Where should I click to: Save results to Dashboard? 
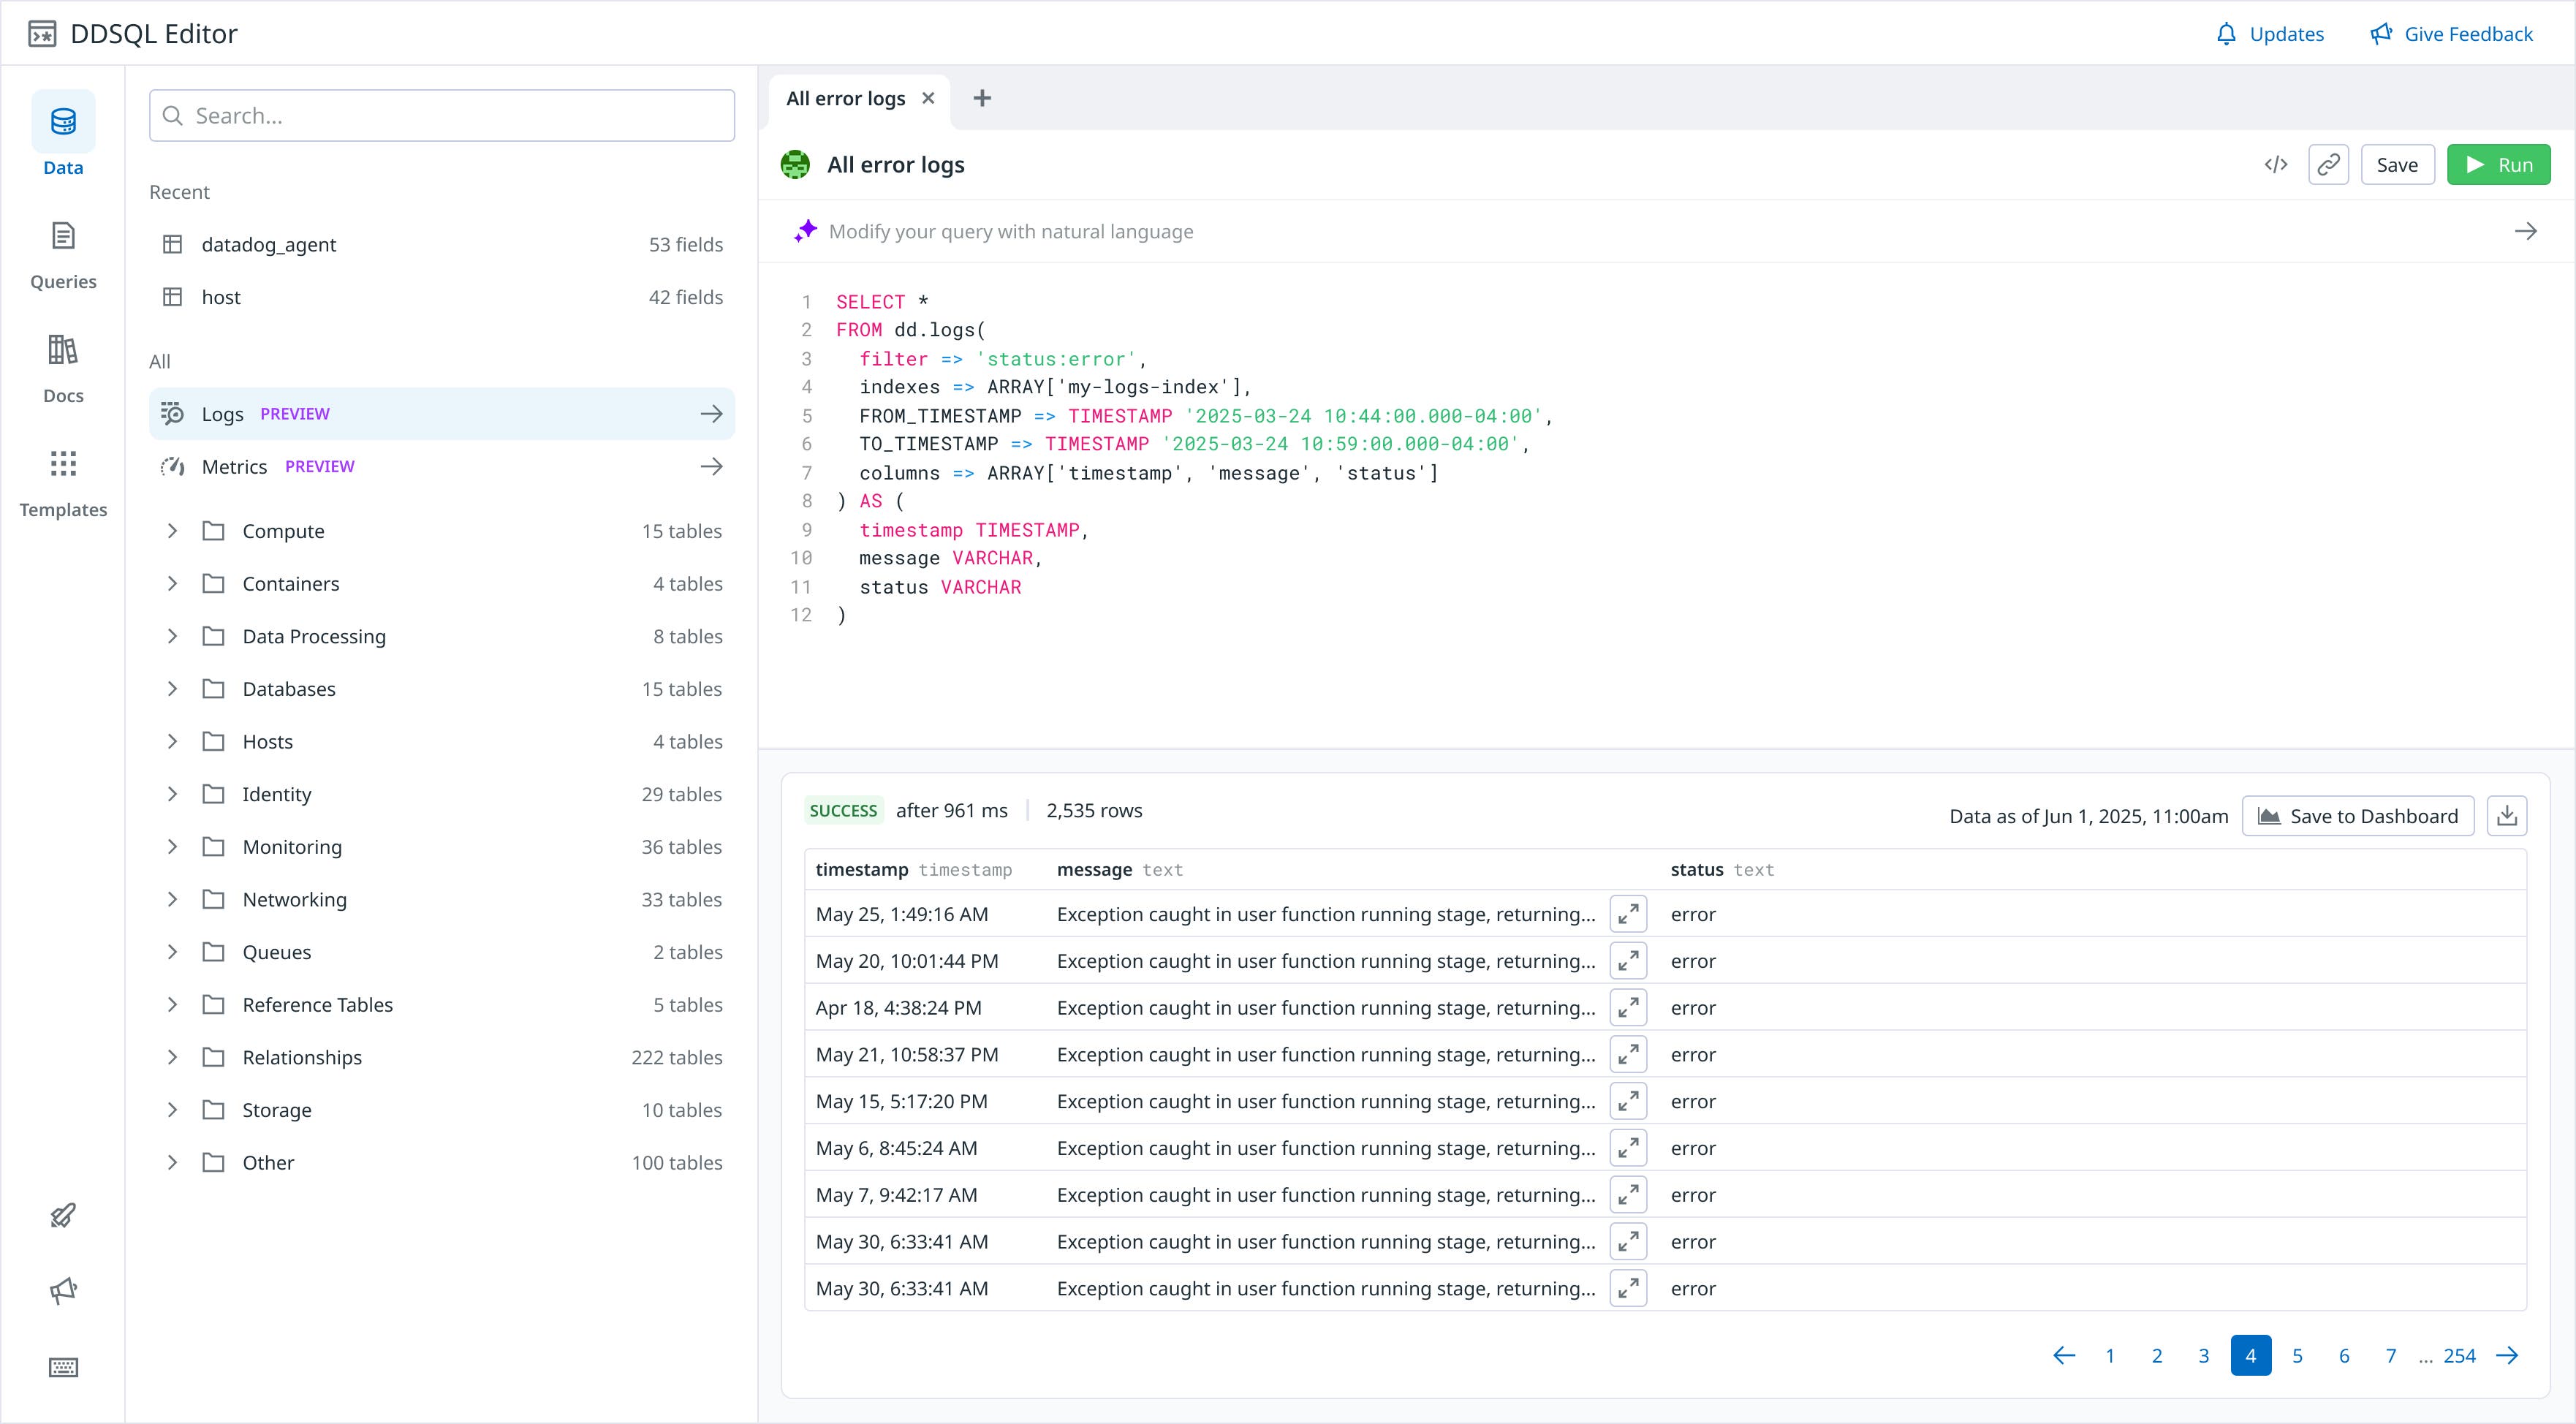tap(2357, 815)
